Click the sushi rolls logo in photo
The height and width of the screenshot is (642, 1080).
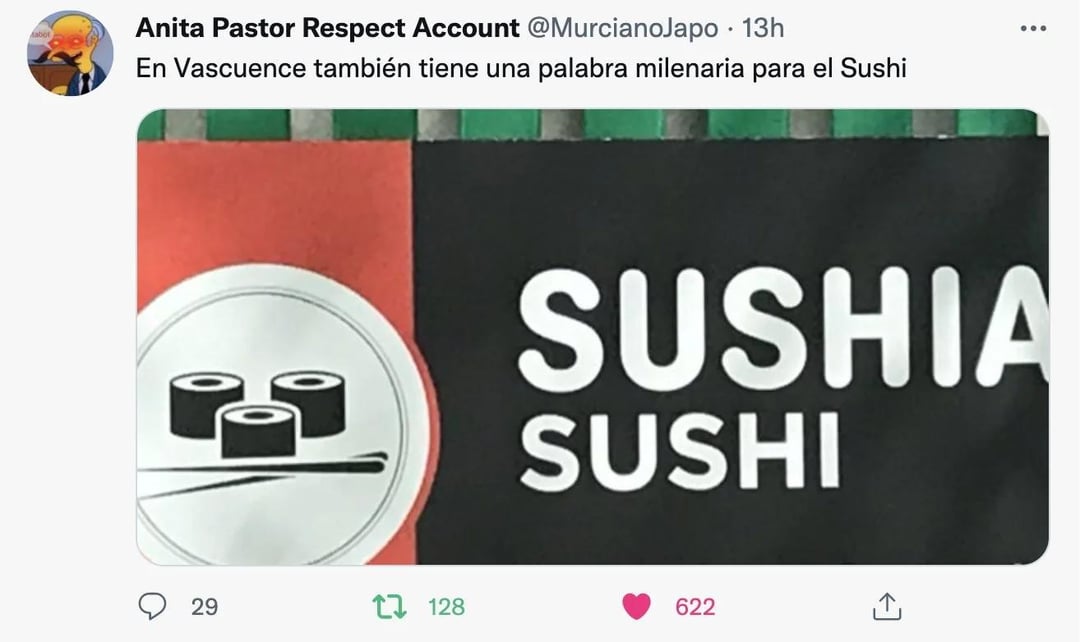(258, 415)
